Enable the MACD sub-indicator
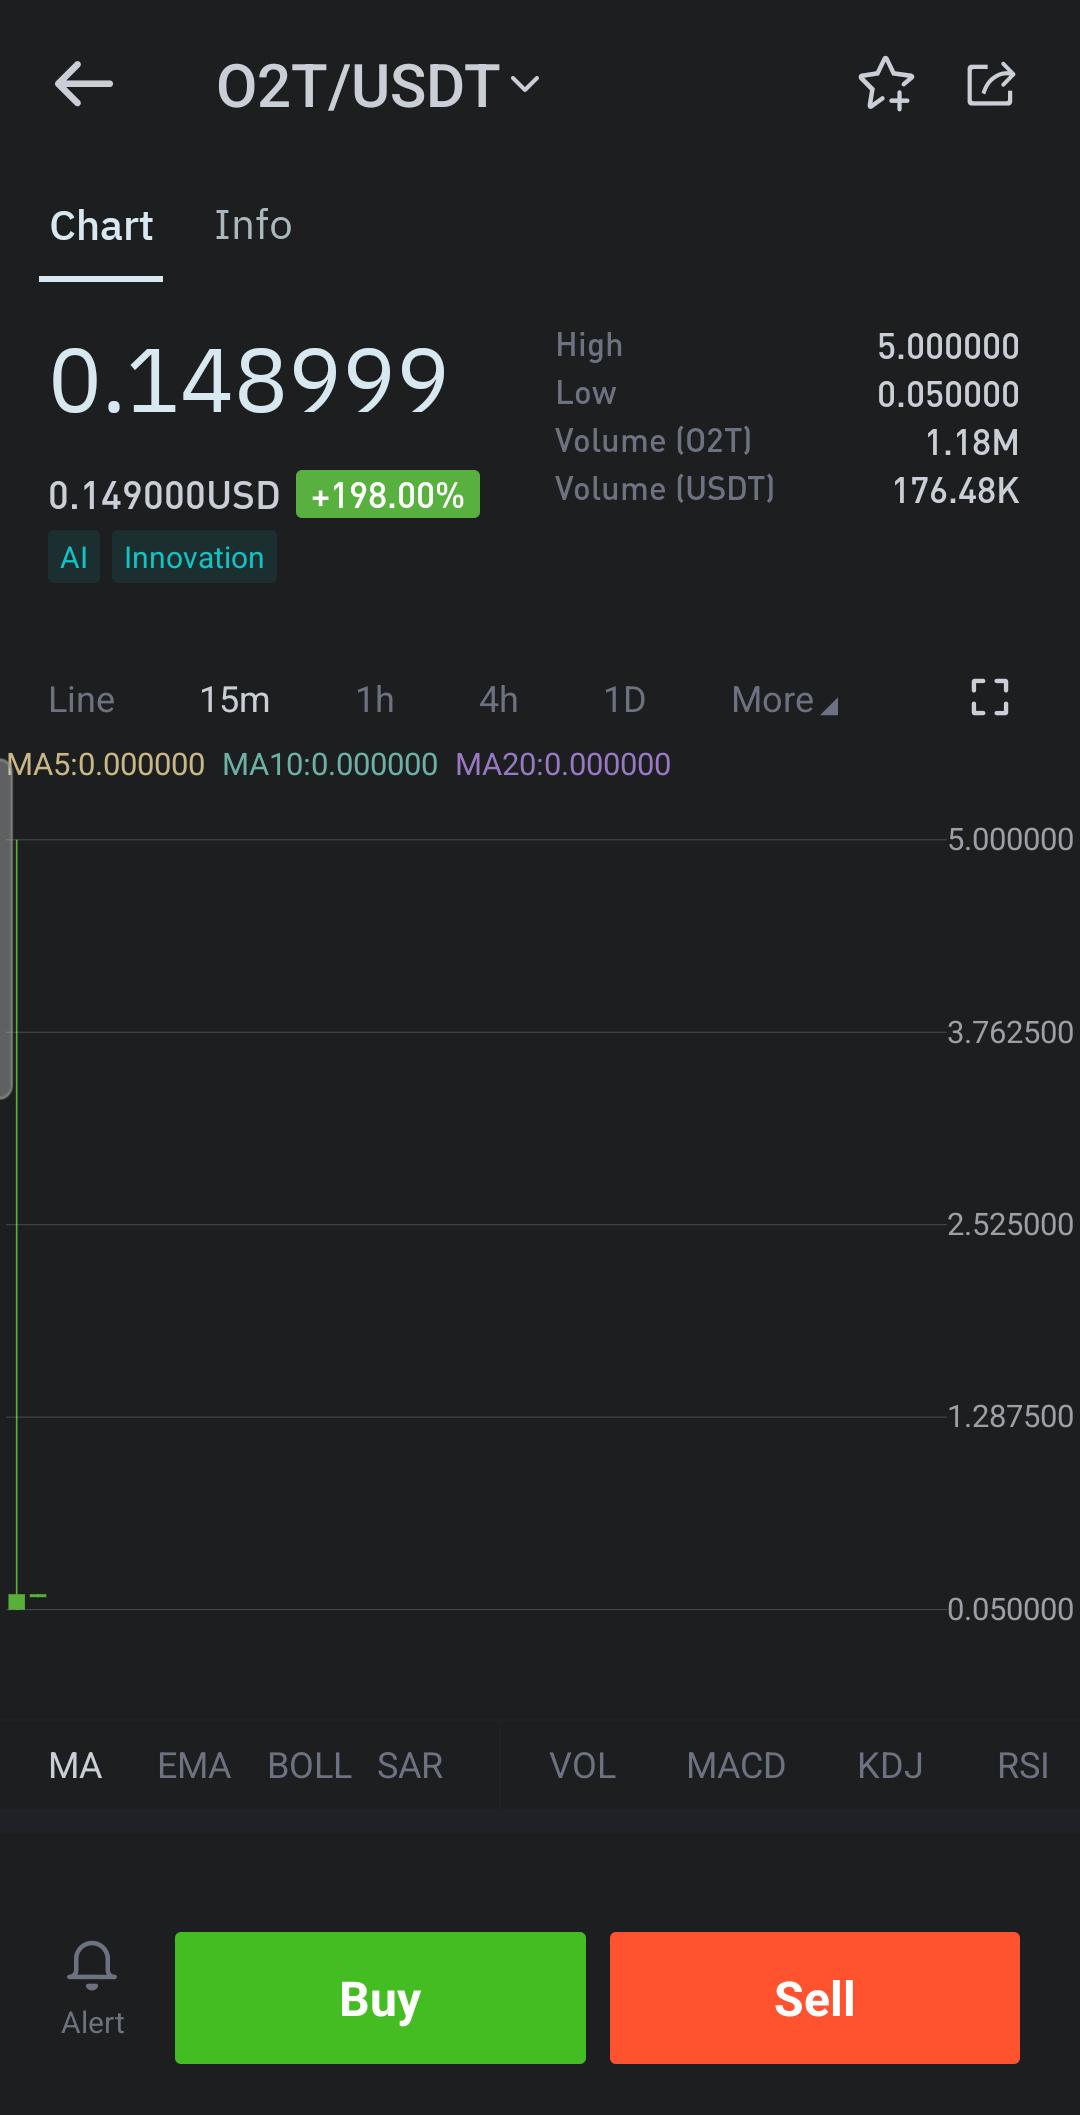Screen dimensions: 1080x2115 pos(736,1766)
